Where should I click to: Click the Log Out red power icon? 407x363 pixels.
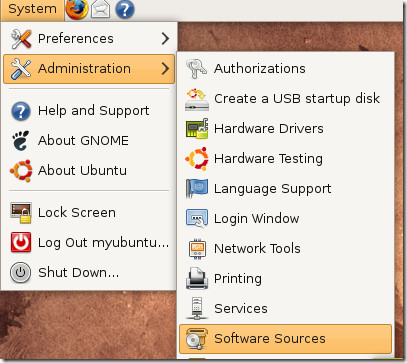21,242
